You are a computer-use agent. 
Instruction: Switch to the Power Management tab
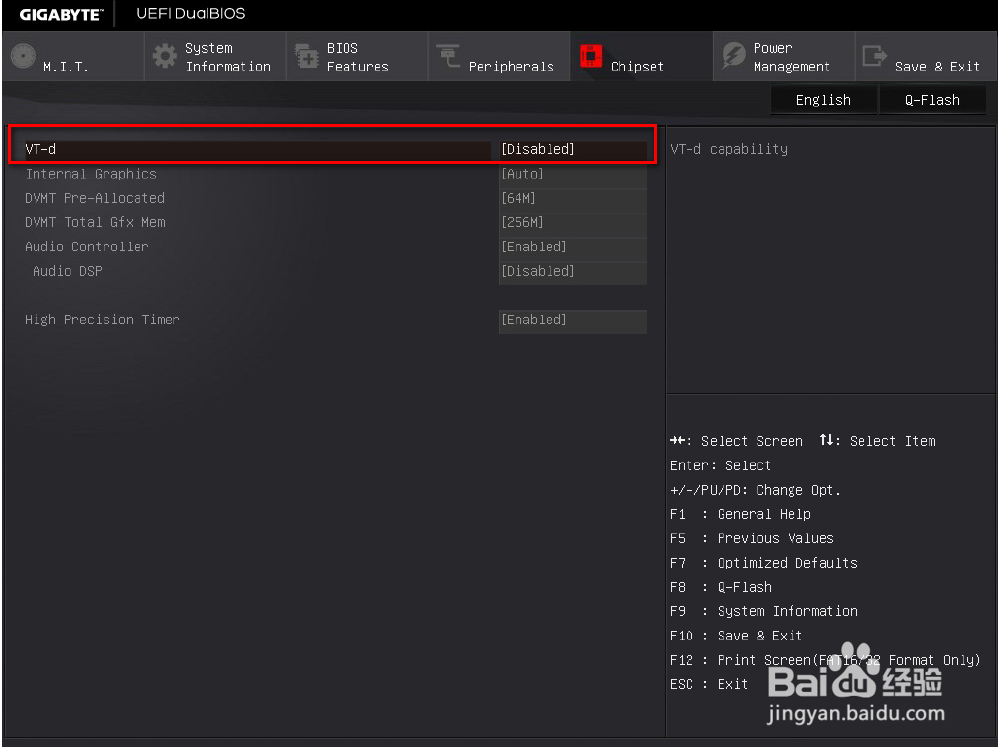coord(784,56)
